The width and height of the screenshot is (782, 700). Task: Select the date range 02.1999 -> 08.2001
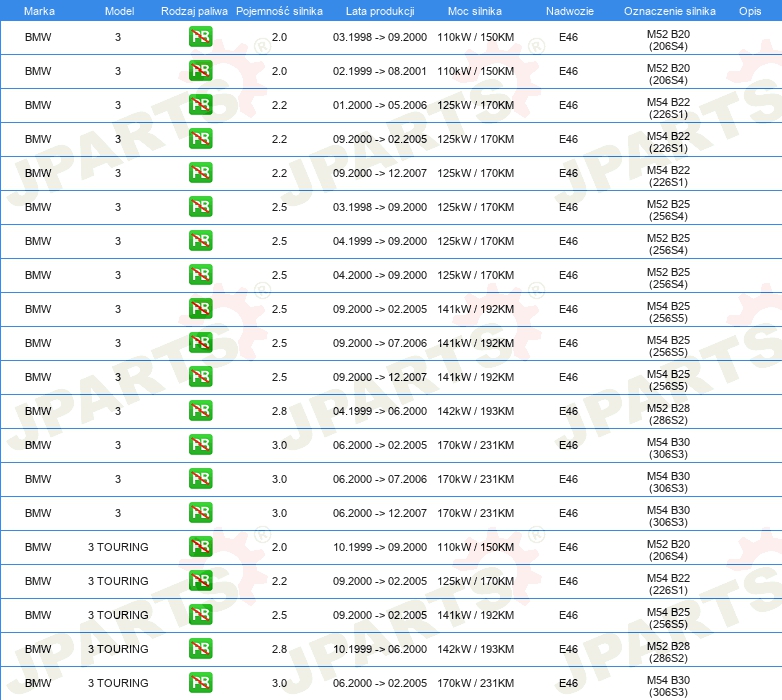[380, 71]
